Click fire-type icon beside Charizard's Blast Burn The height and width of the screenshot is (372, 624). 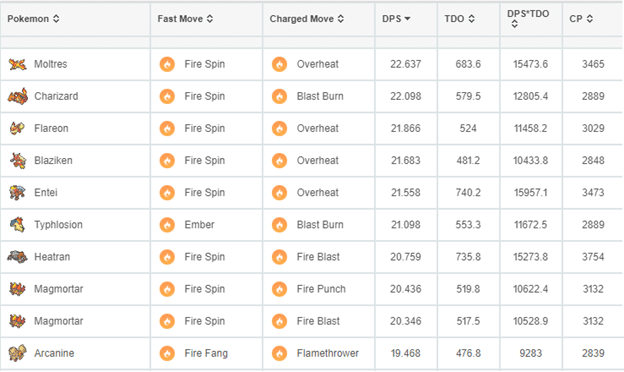tap(279, 96)
